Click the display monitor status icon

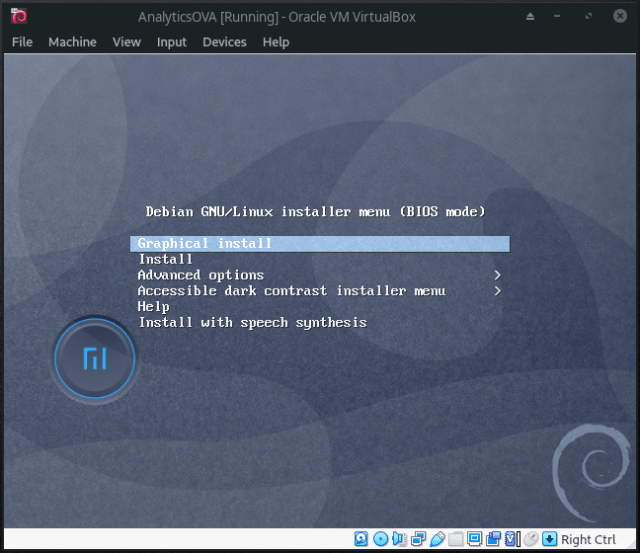(475, 539)
